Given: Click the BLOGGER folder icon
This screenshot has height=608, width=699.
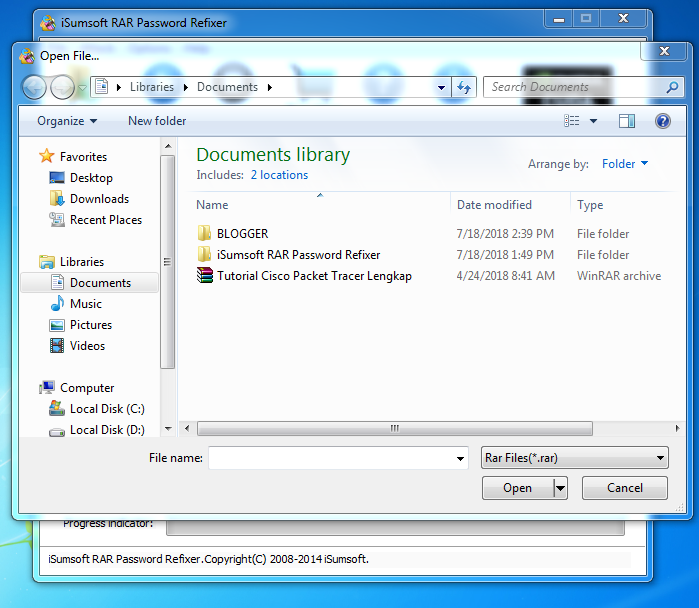Looking at the screenshot, I should (204, 233).
